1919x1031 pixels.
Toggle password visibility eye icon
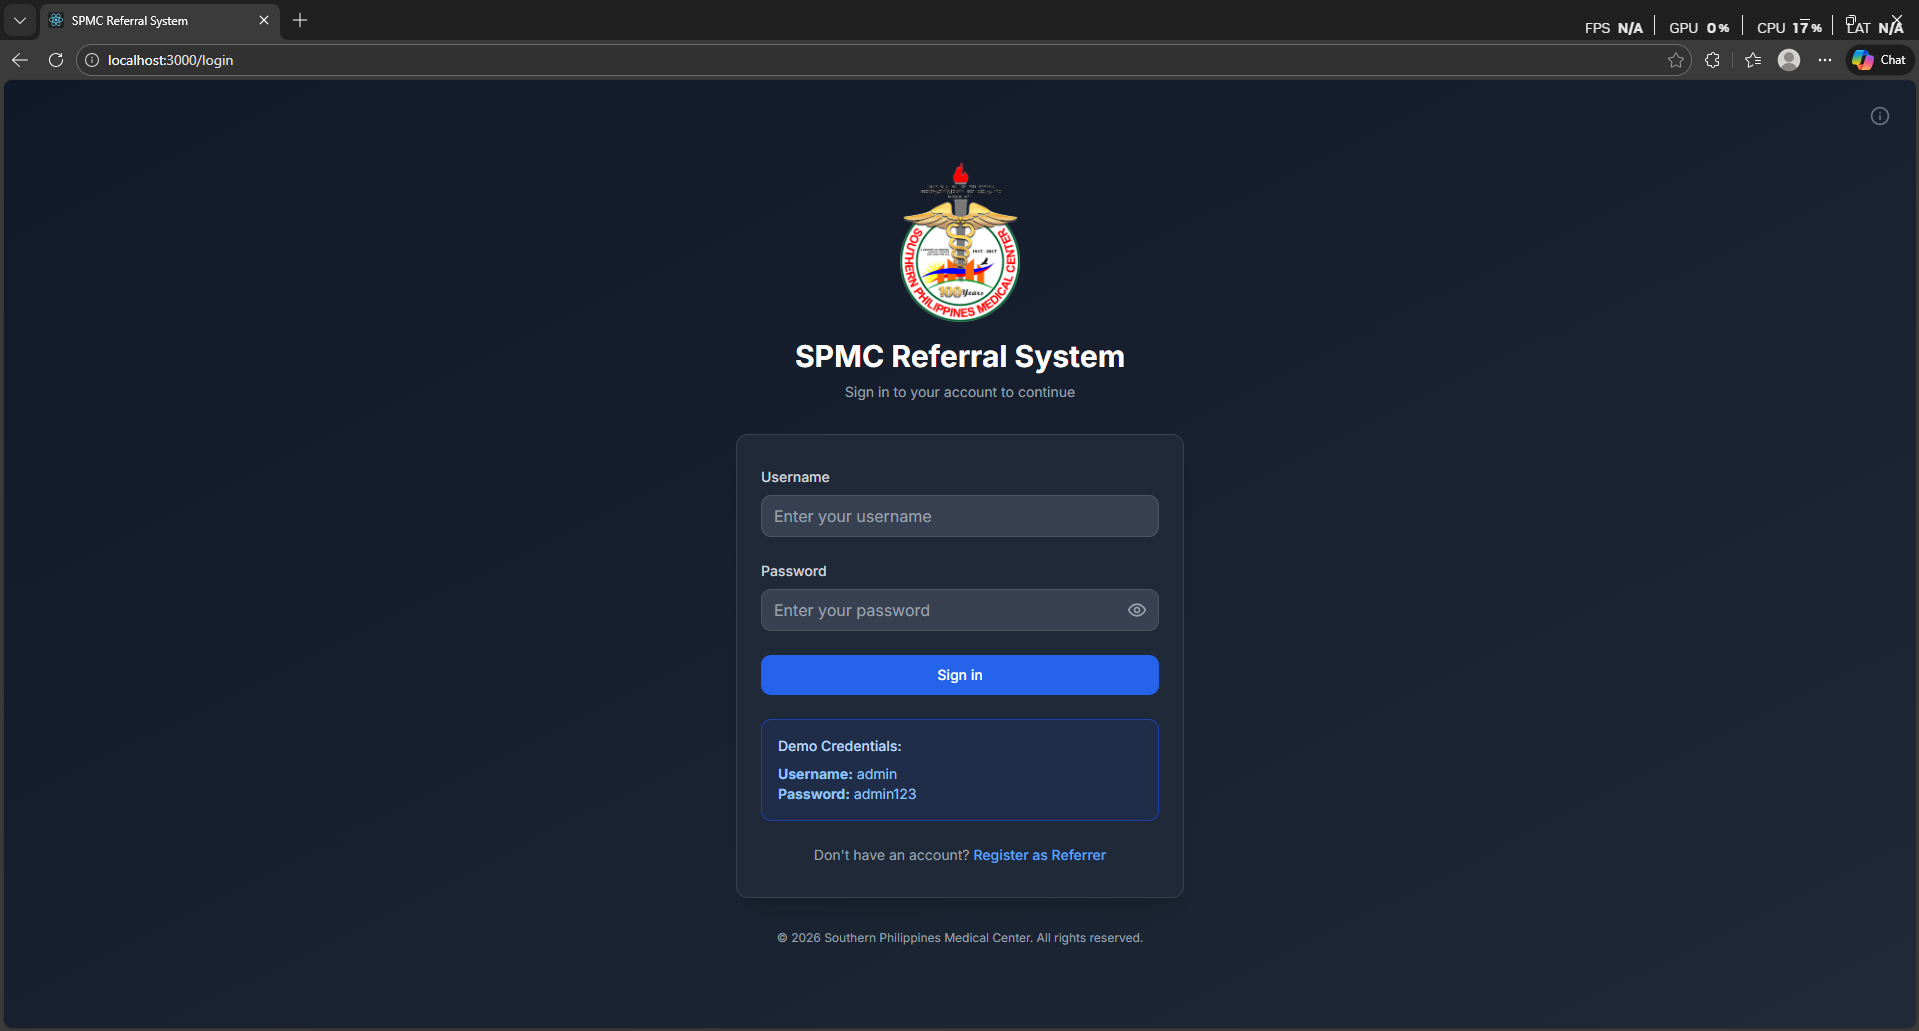click(1137, 610)
